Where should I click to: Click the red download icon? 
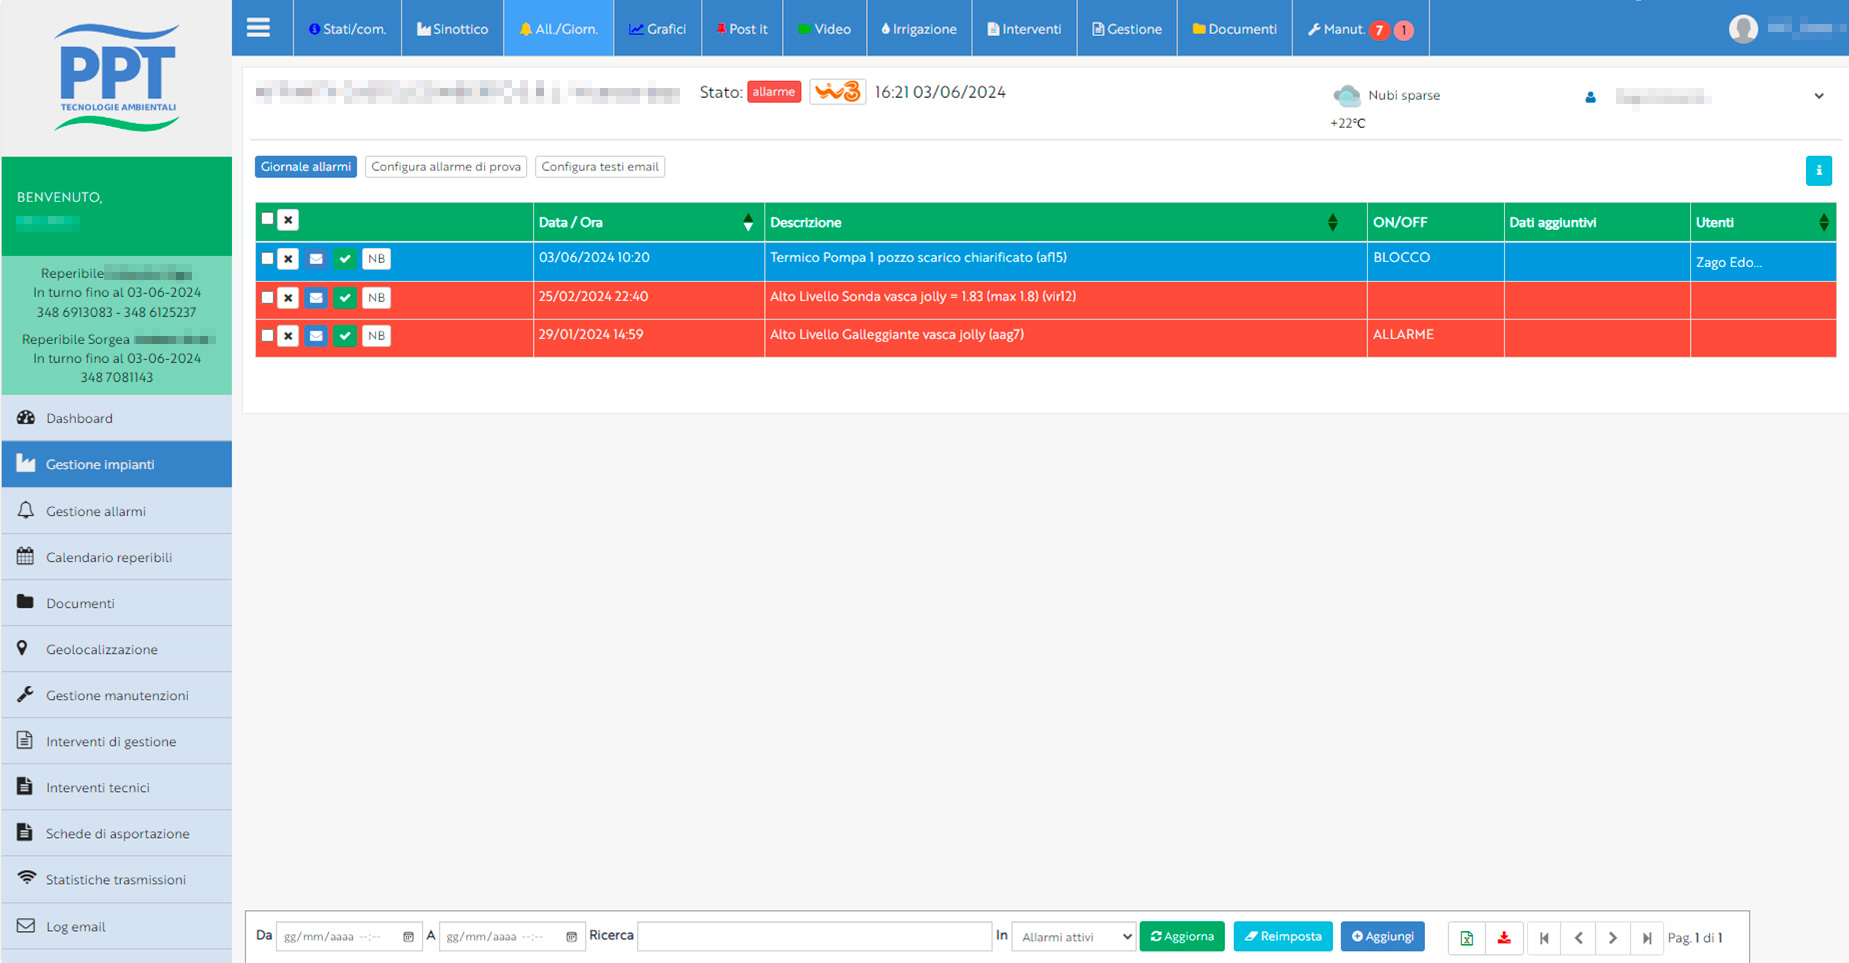click(x=1504, y=938)
